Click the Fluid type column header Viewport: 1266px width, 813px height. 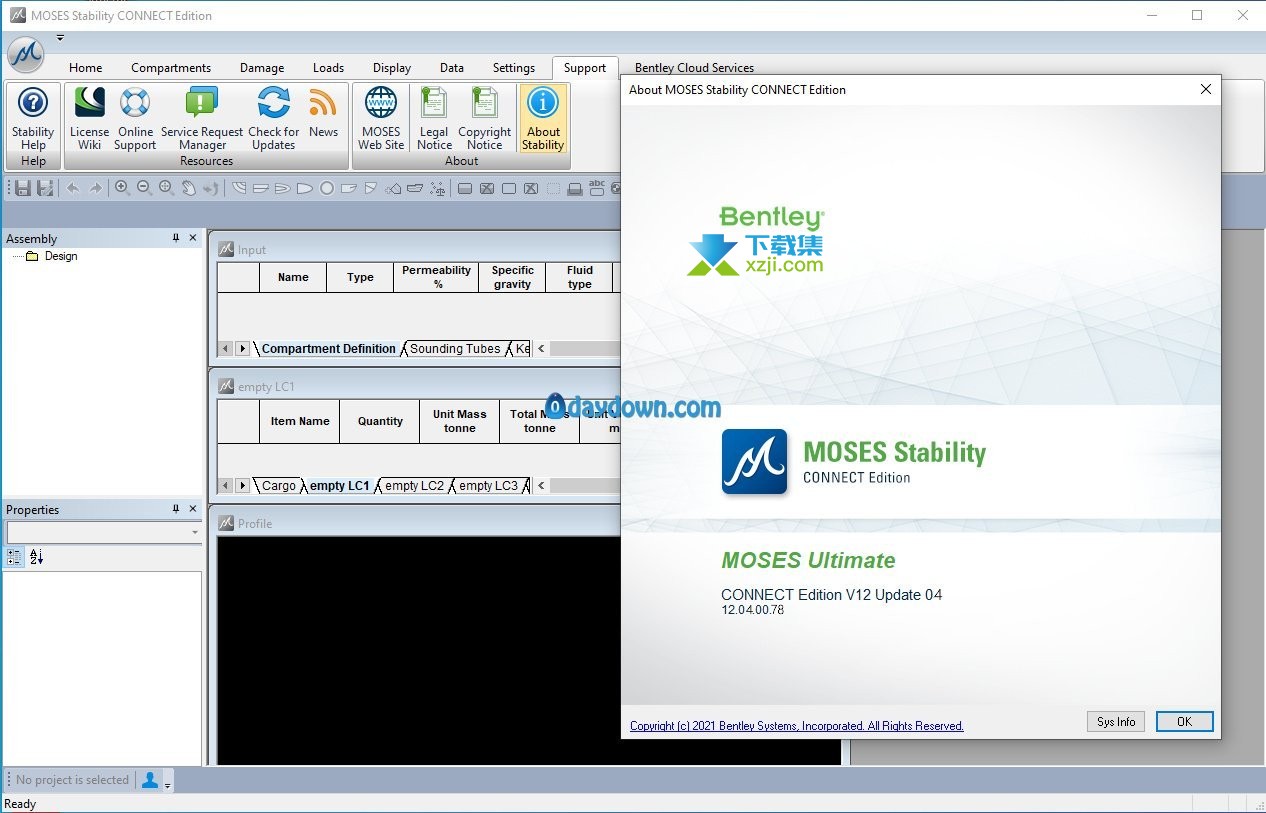coord(580,277)
